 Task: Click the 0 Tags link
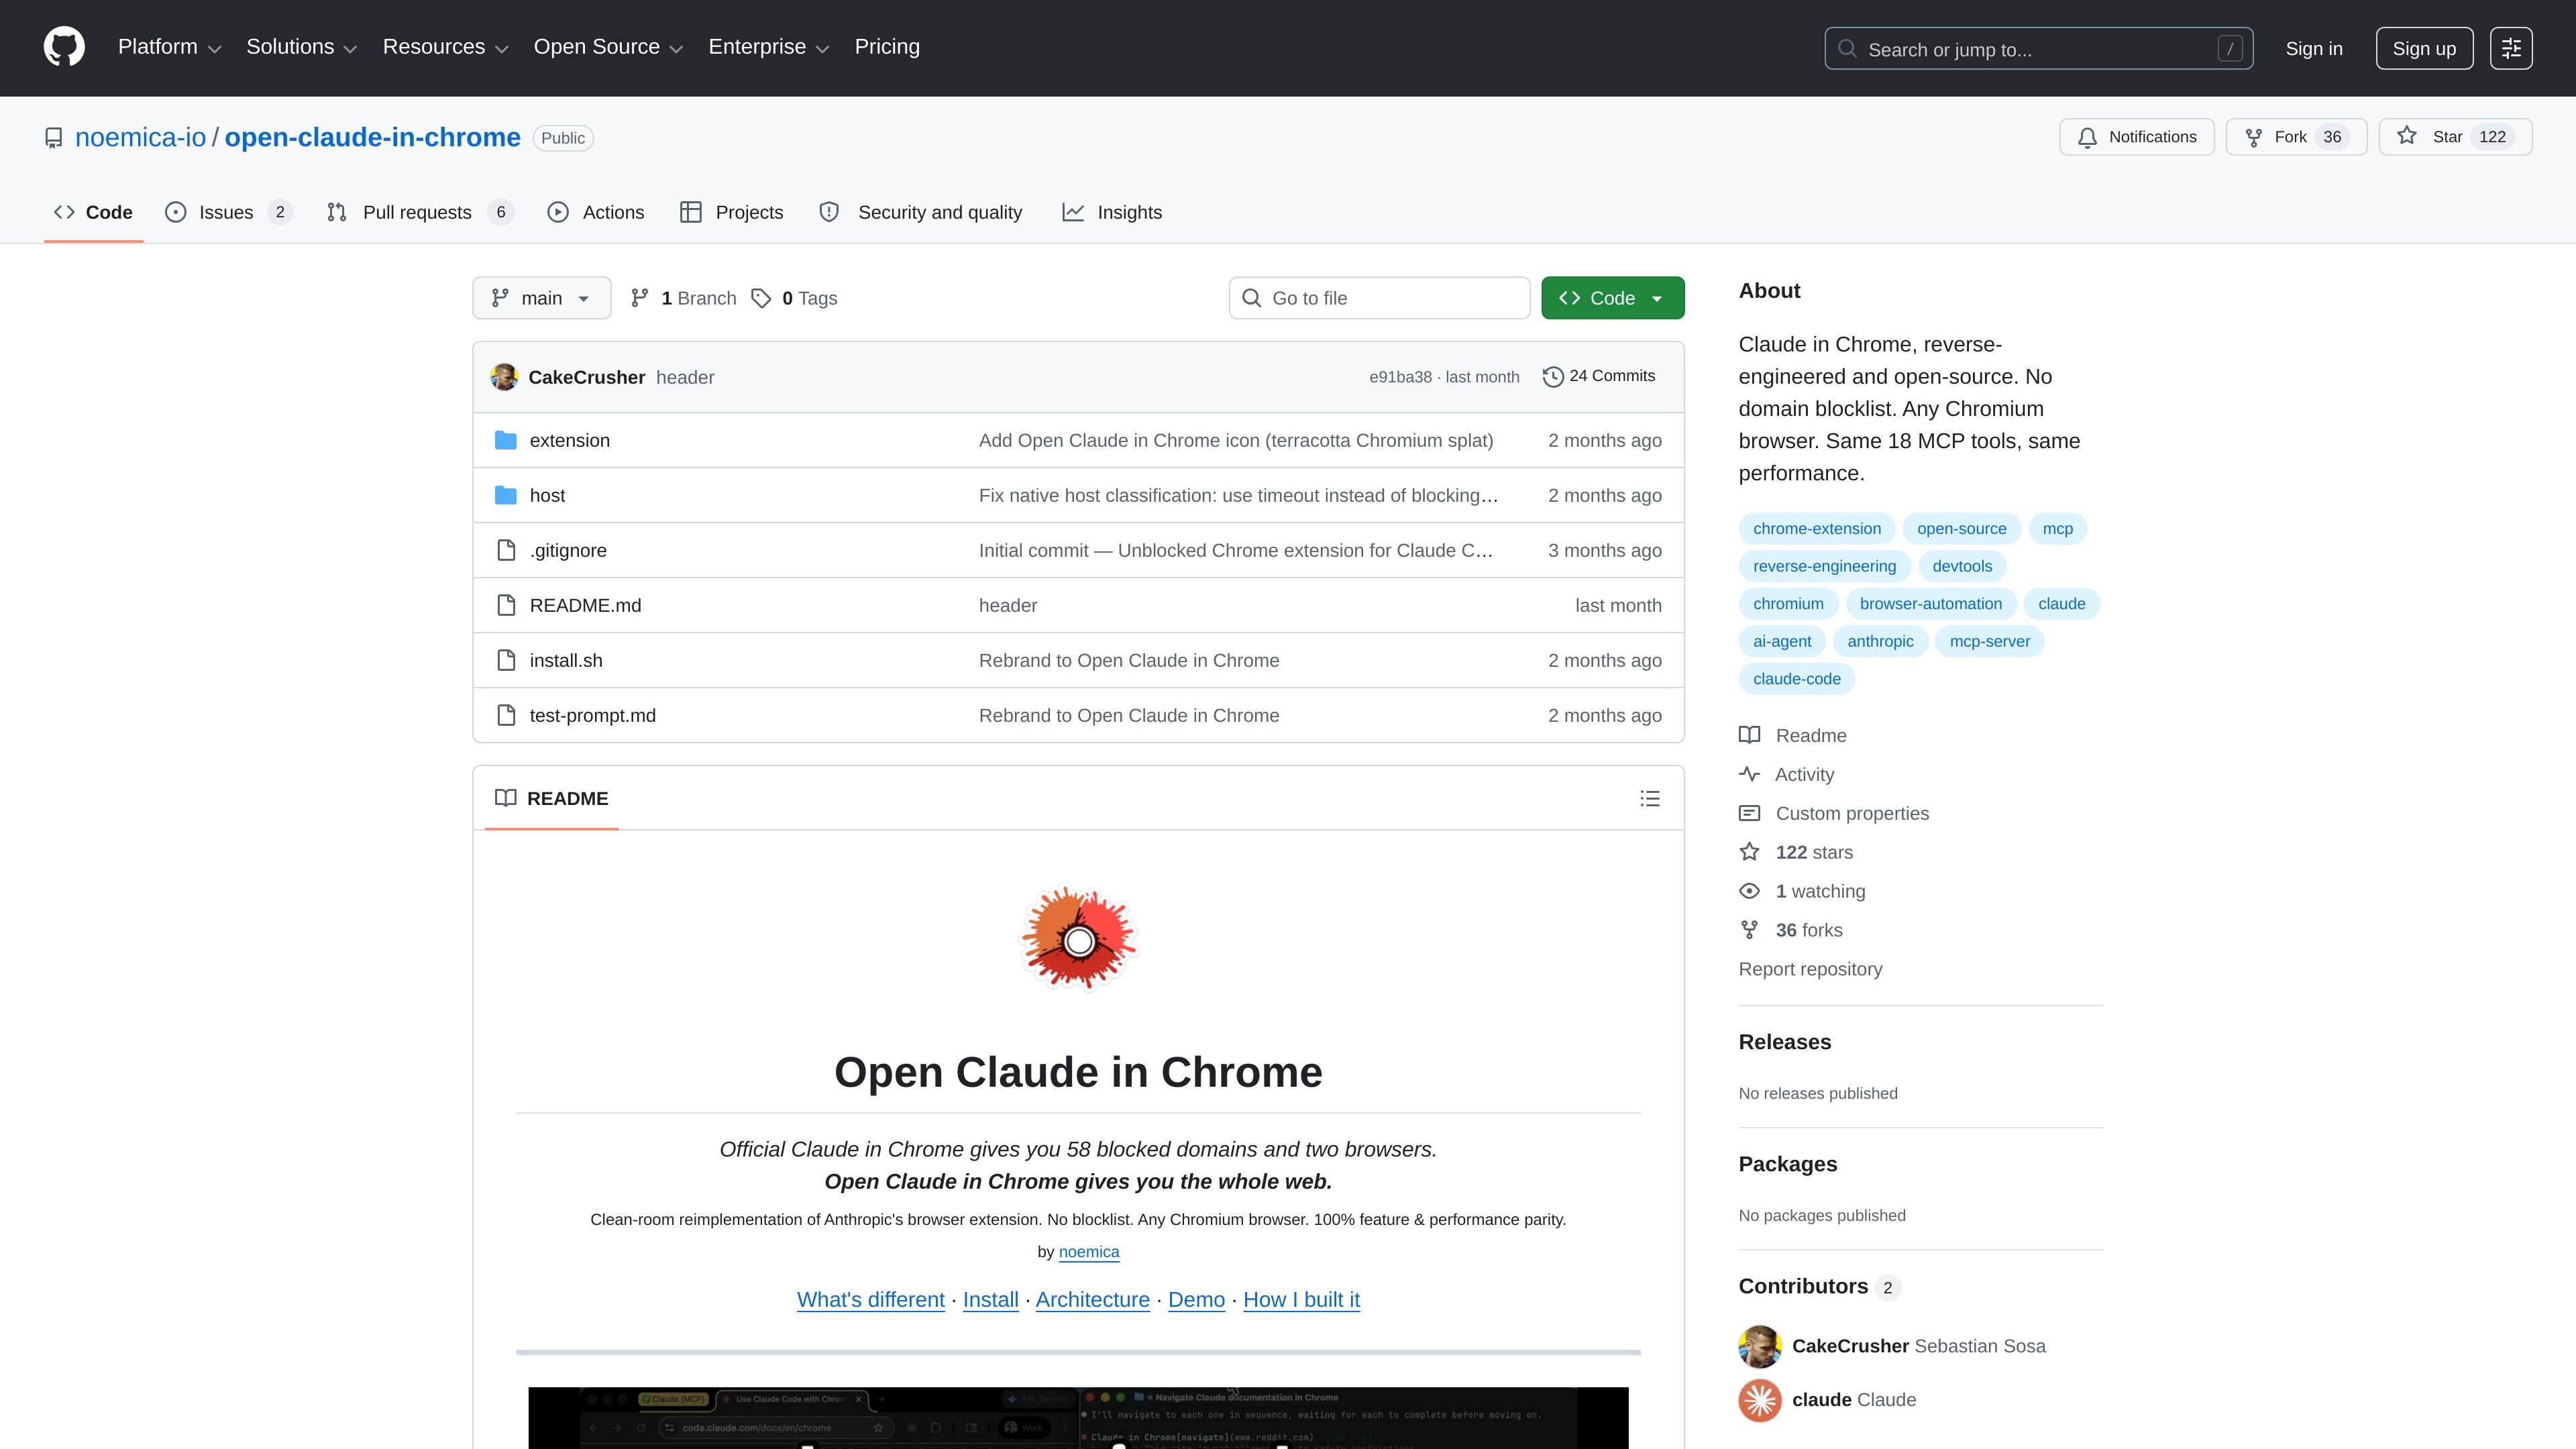tap(794, 298)
